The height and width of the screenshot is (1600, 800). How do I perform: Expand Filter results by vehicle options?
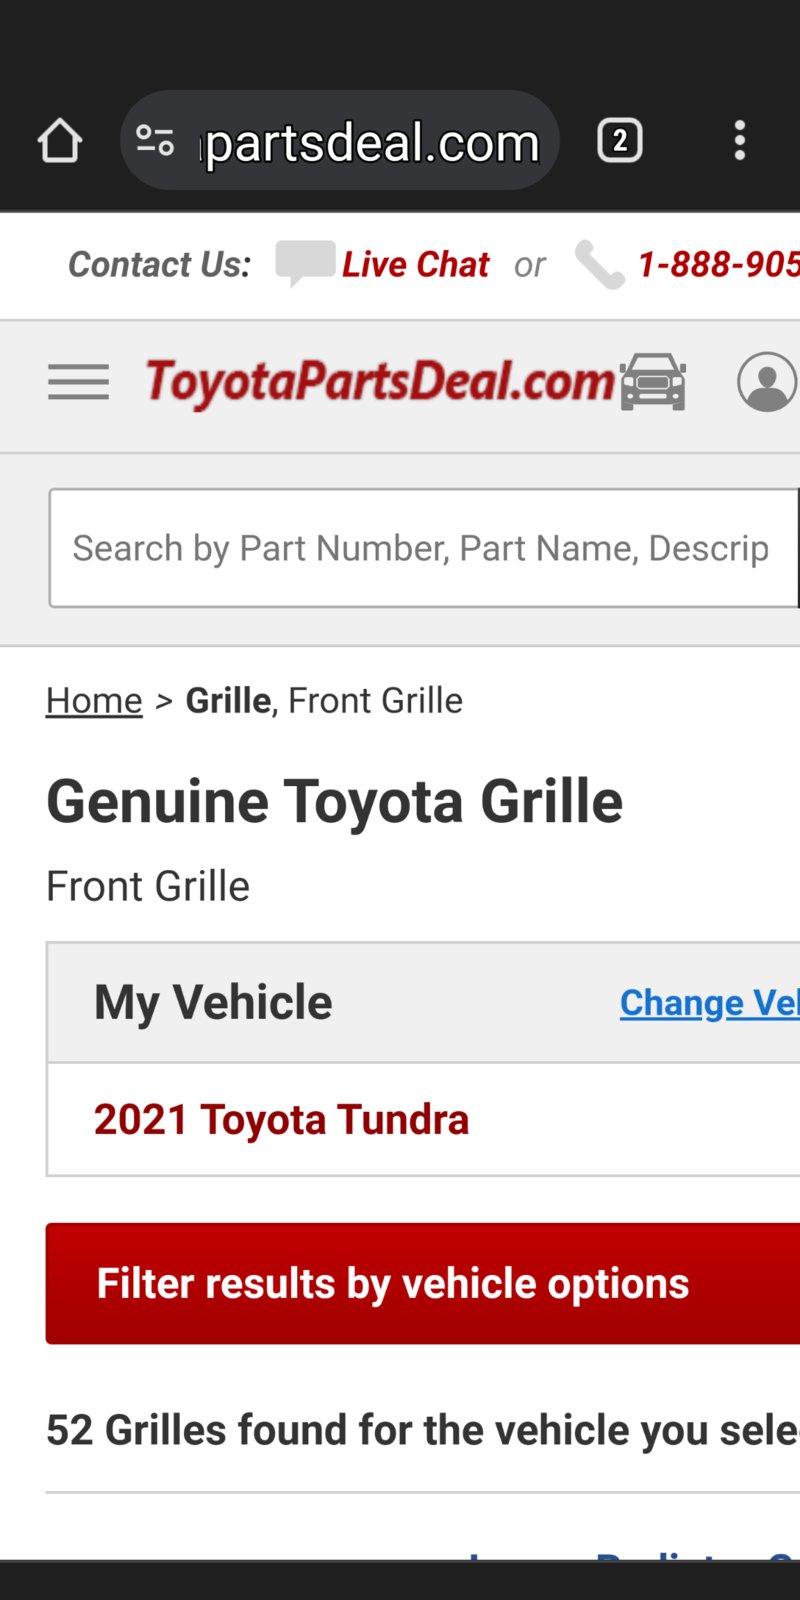(x=423, y=1283)
